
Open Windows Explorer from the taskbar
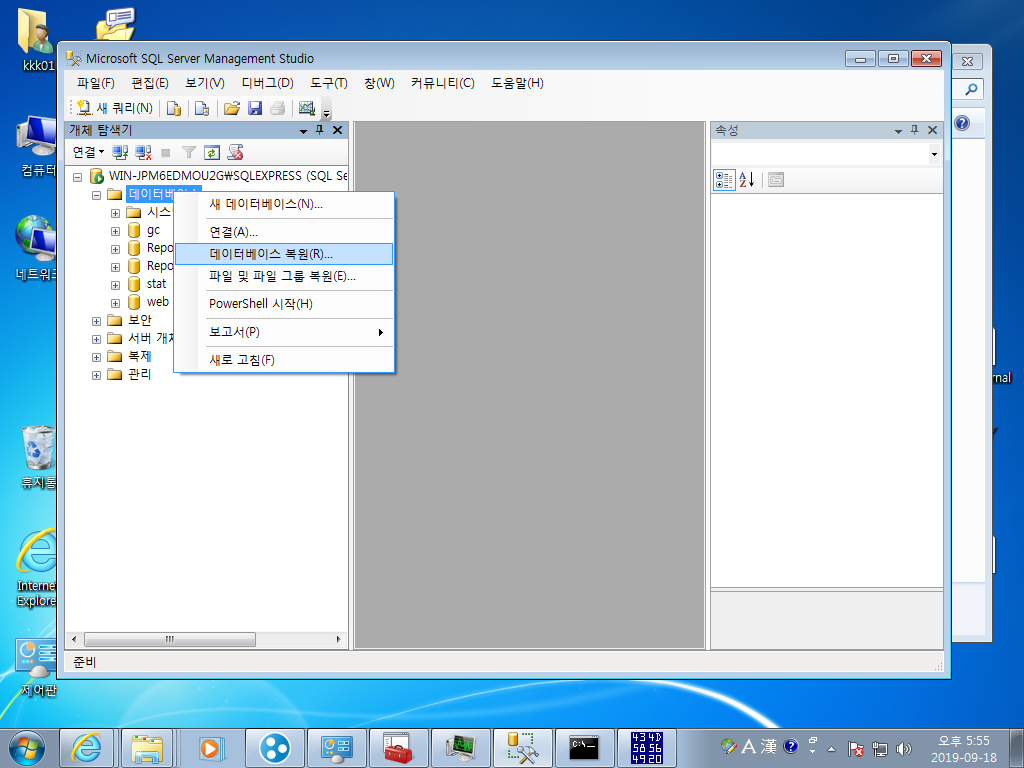coord(147,748)
